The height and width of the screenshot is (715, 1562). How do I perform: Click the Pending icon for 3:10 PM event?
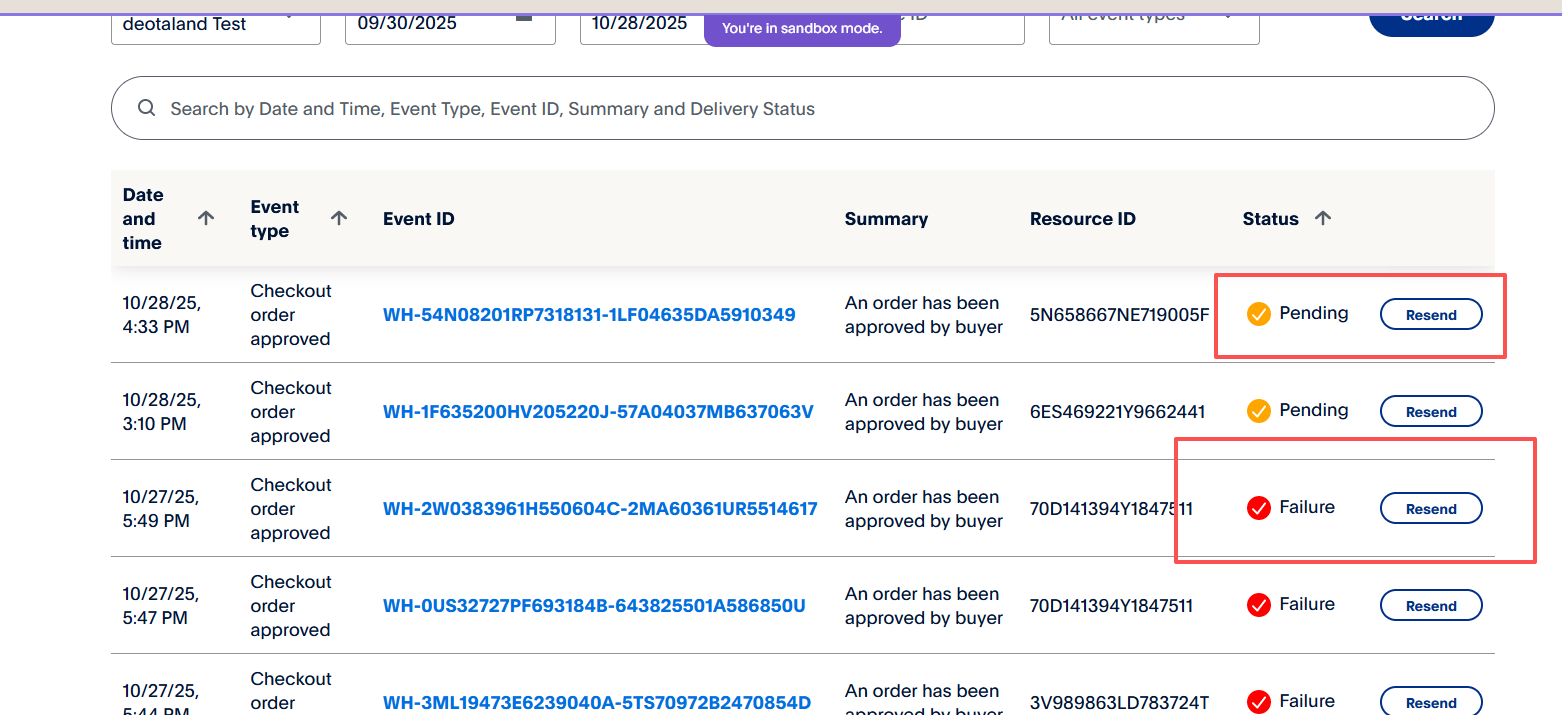(1258, 411)
